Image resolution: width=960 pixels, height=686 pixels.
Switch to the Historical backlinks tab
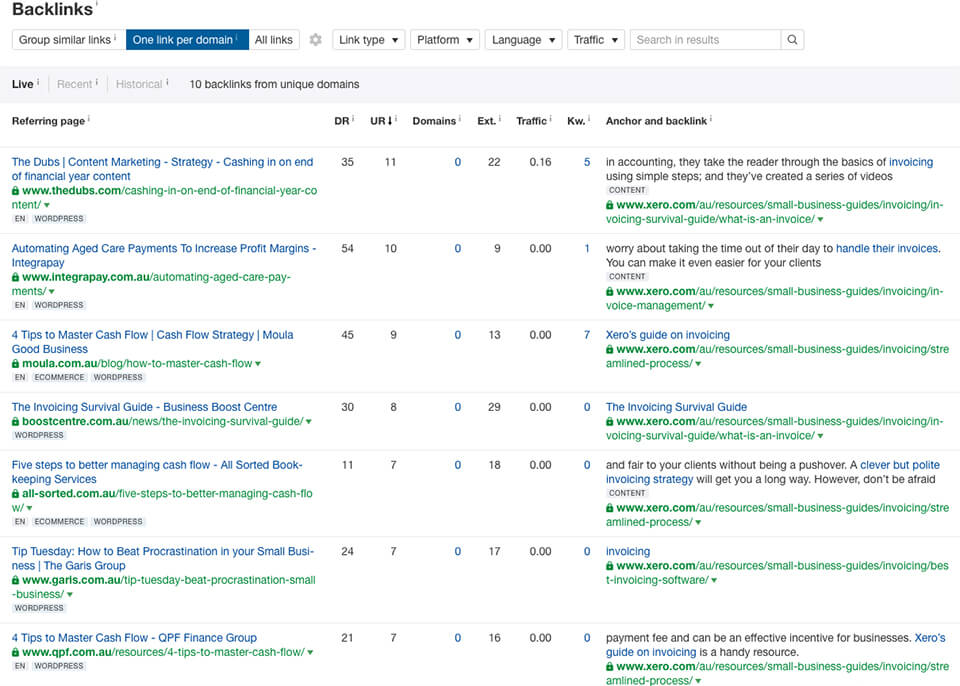[139, 84]
